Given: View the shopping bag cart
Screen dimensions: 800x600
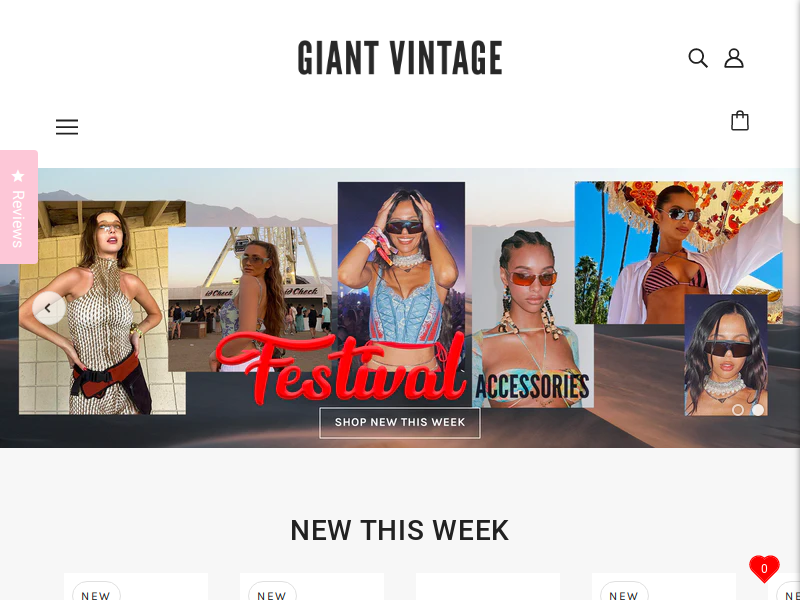Looking at the screenshot, I should pyautogui.click(x=740, y=121).
